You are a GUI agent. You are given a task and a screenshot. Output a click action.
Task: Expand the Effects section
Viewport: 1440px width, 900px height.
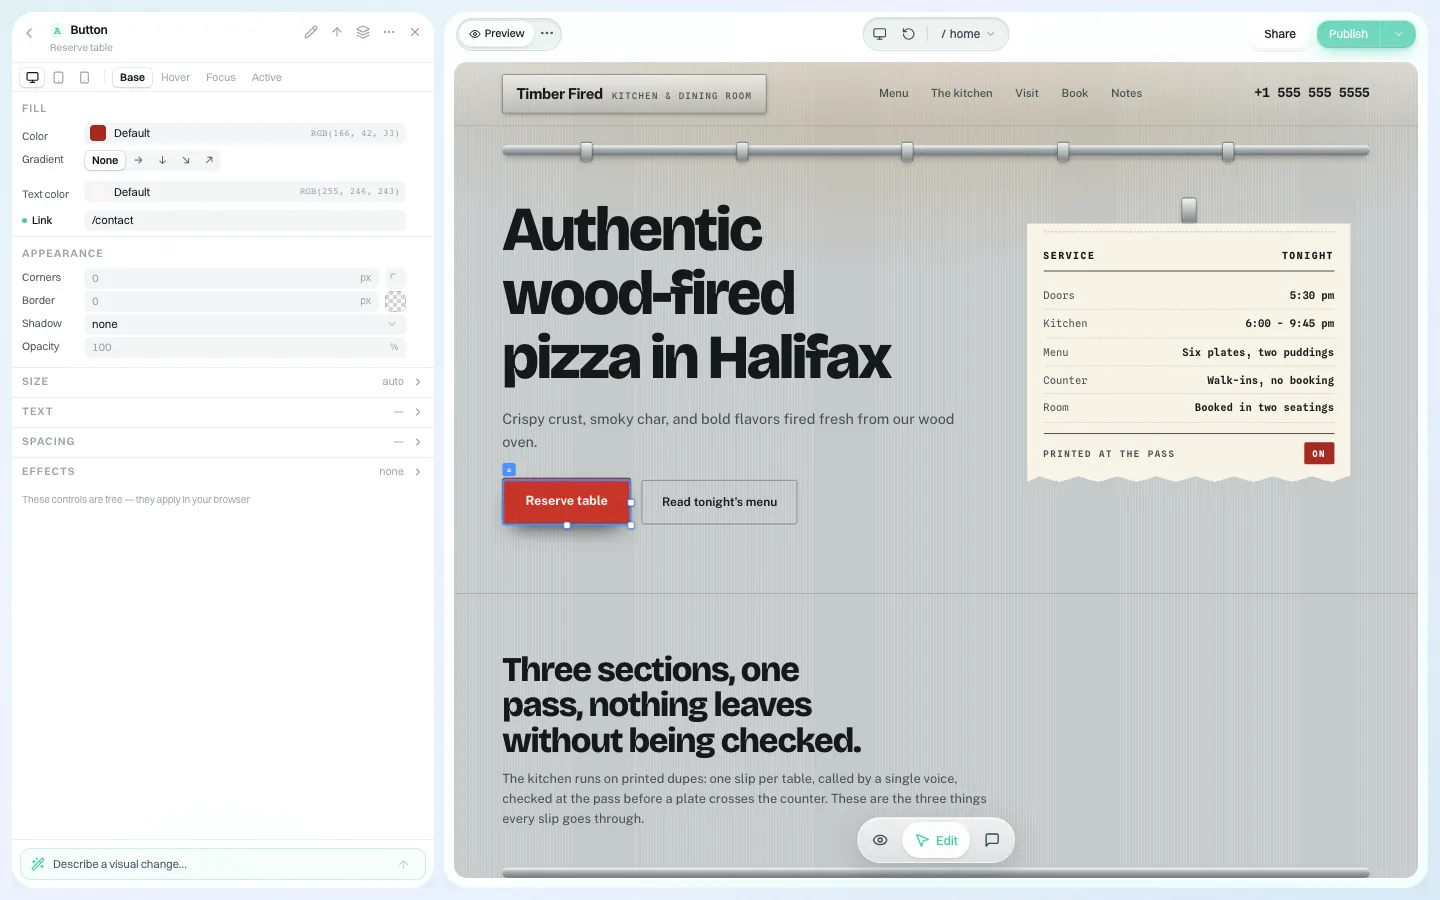pyautogui.click(x=222, y=472)
